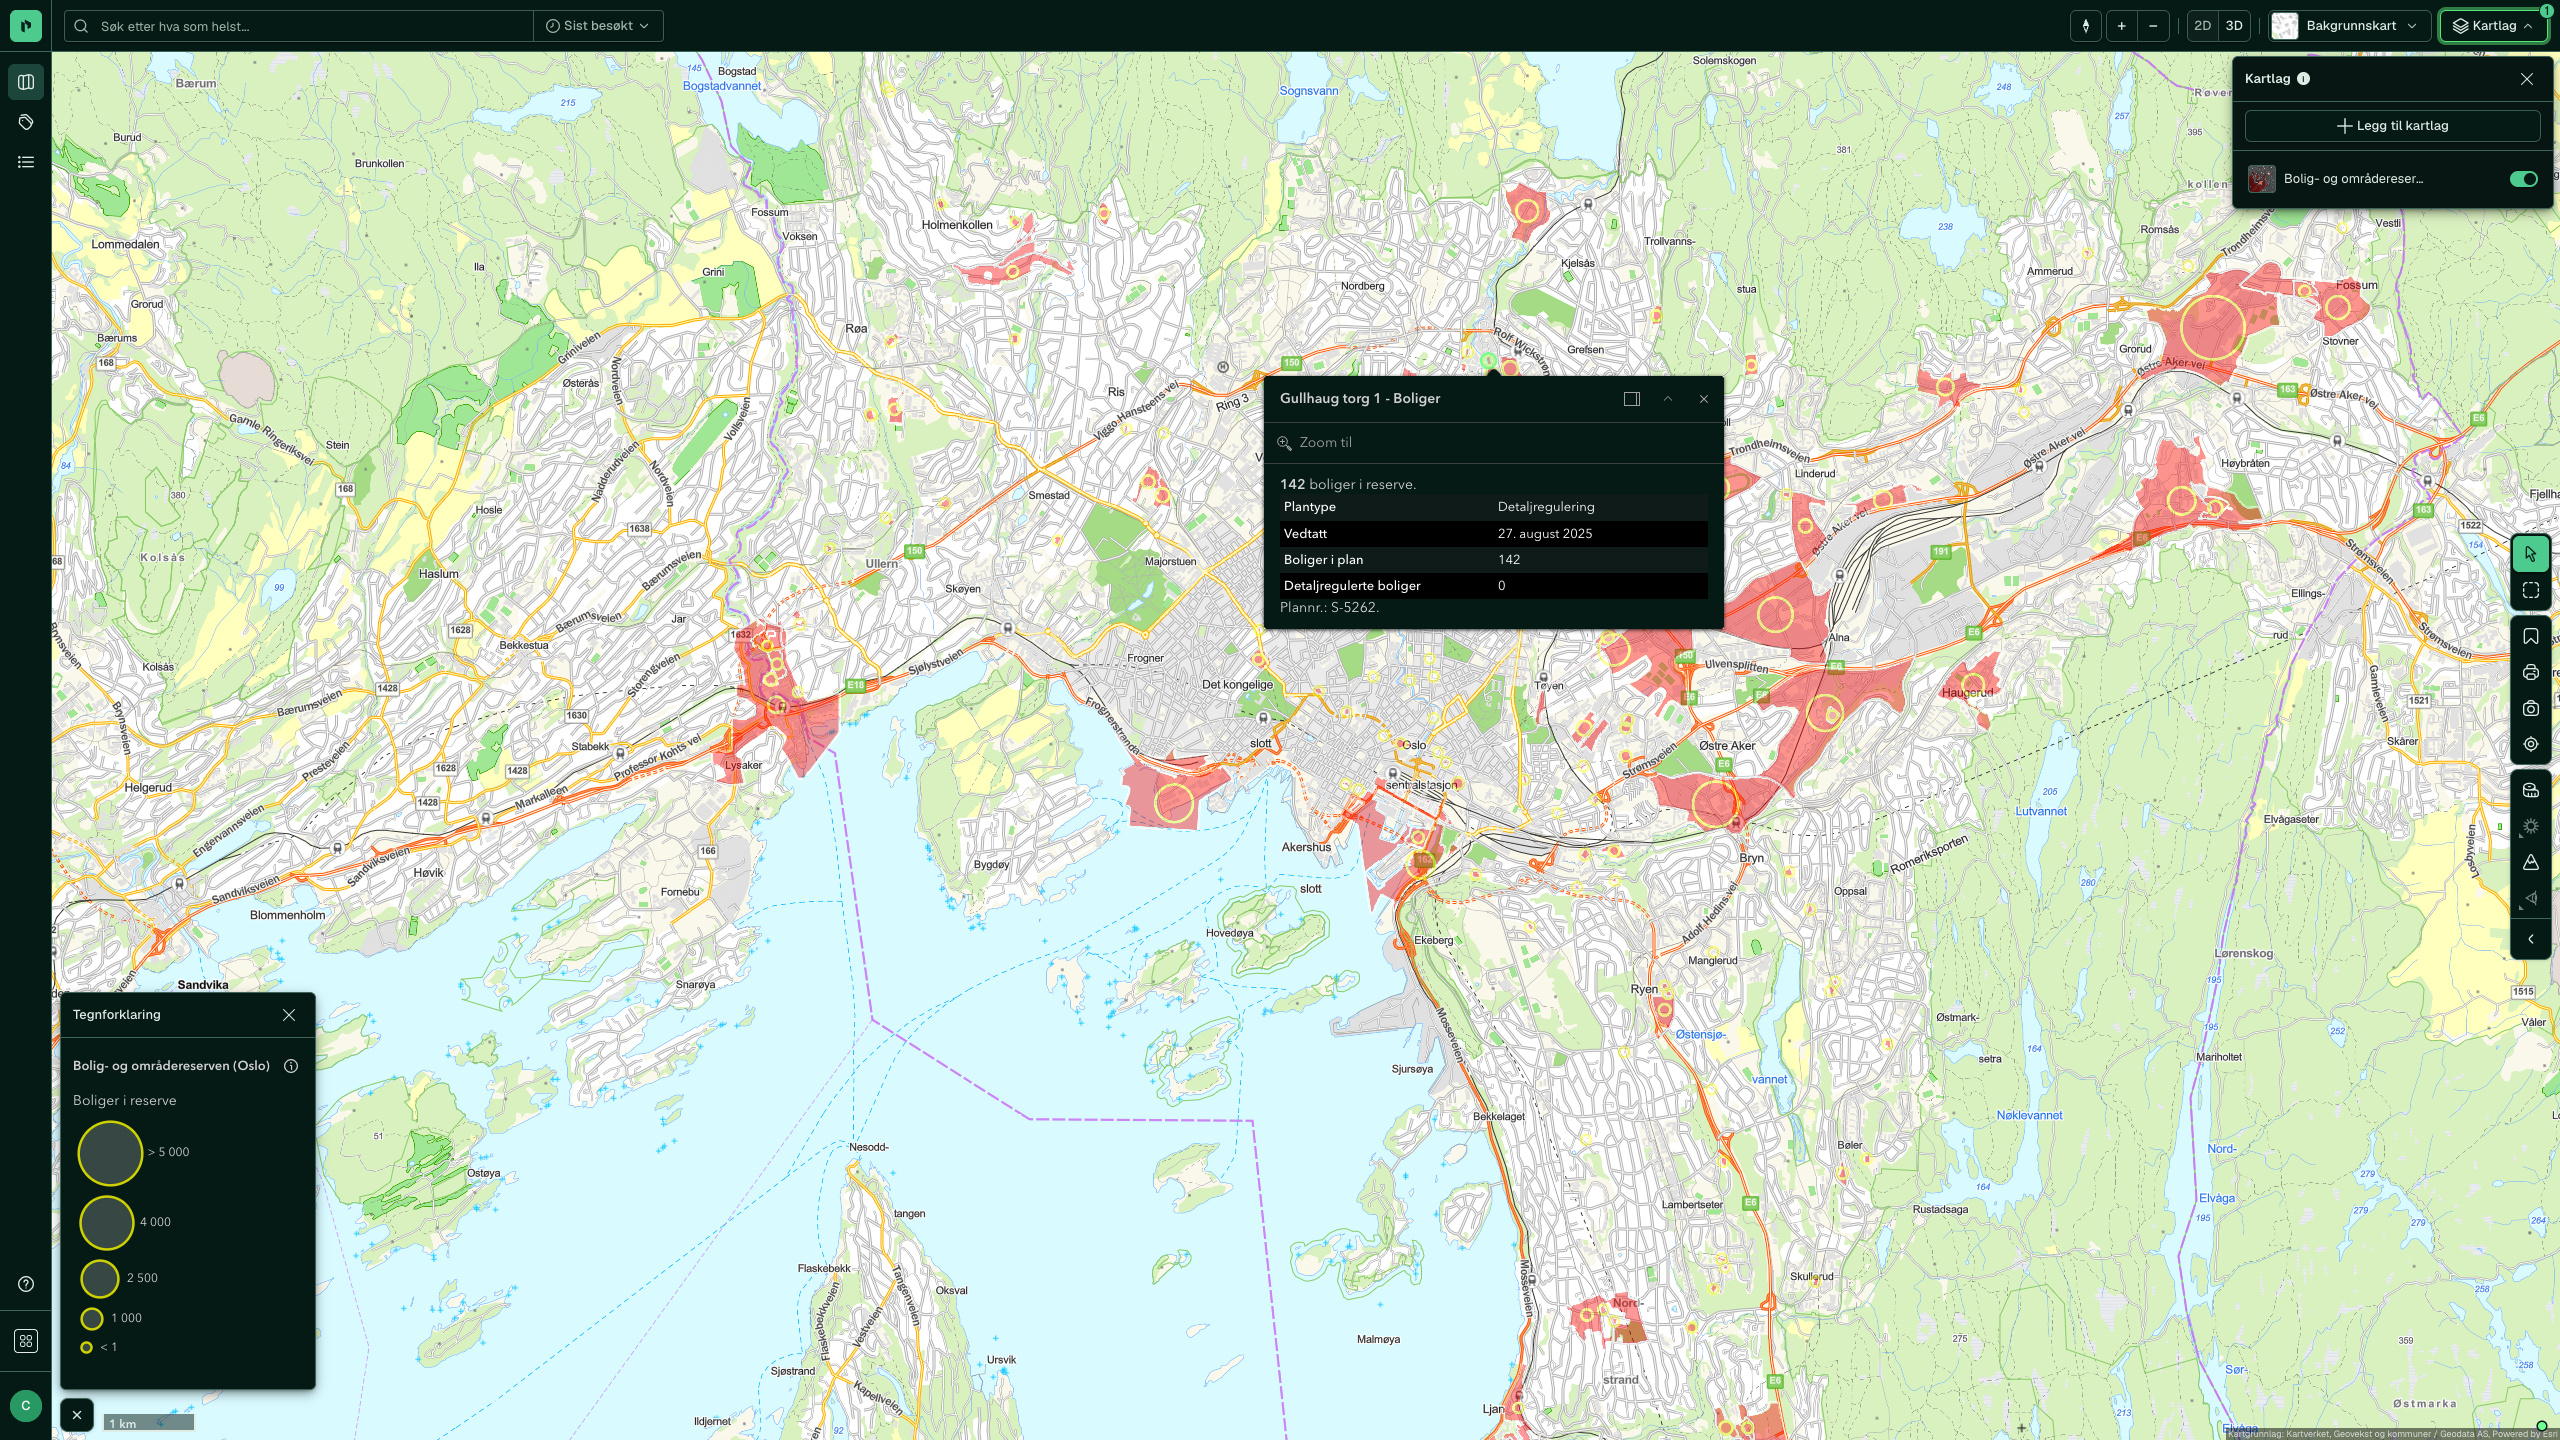Reset map orientation with compass icon

(2086, 26)
